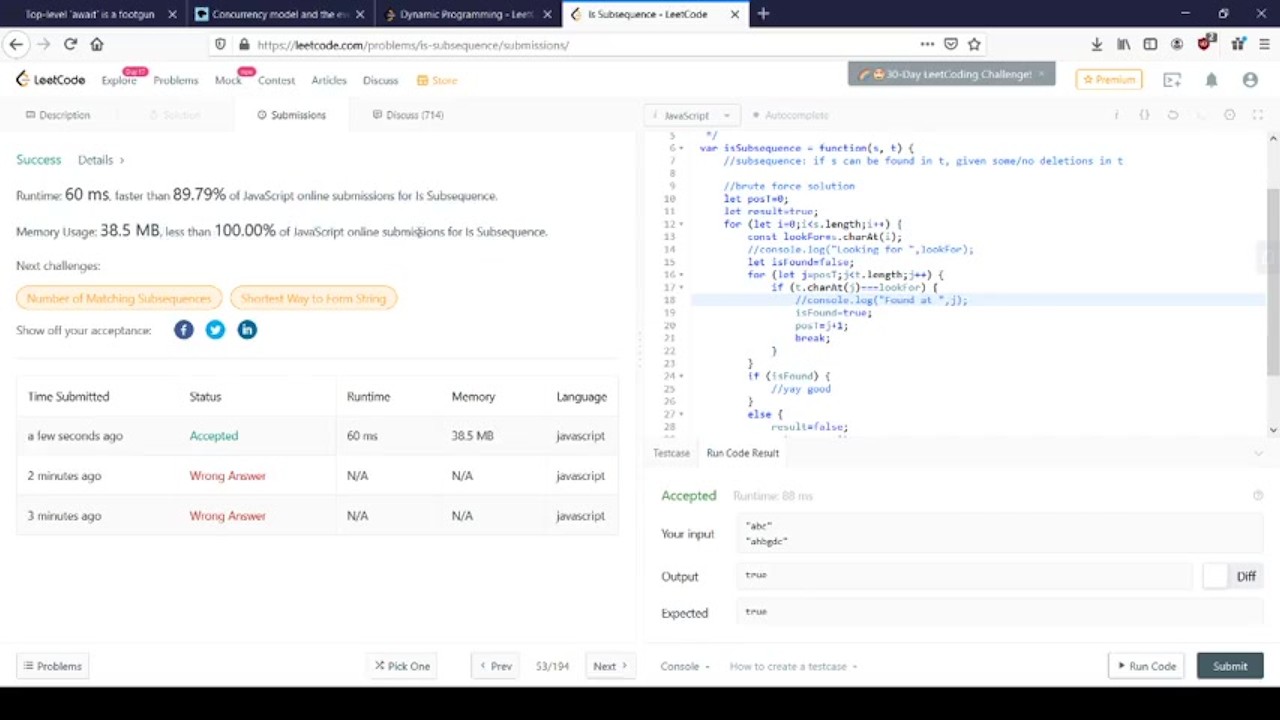Open the Accepted submission link
The image size is (1280, 720).
click(x=214, y=436)
